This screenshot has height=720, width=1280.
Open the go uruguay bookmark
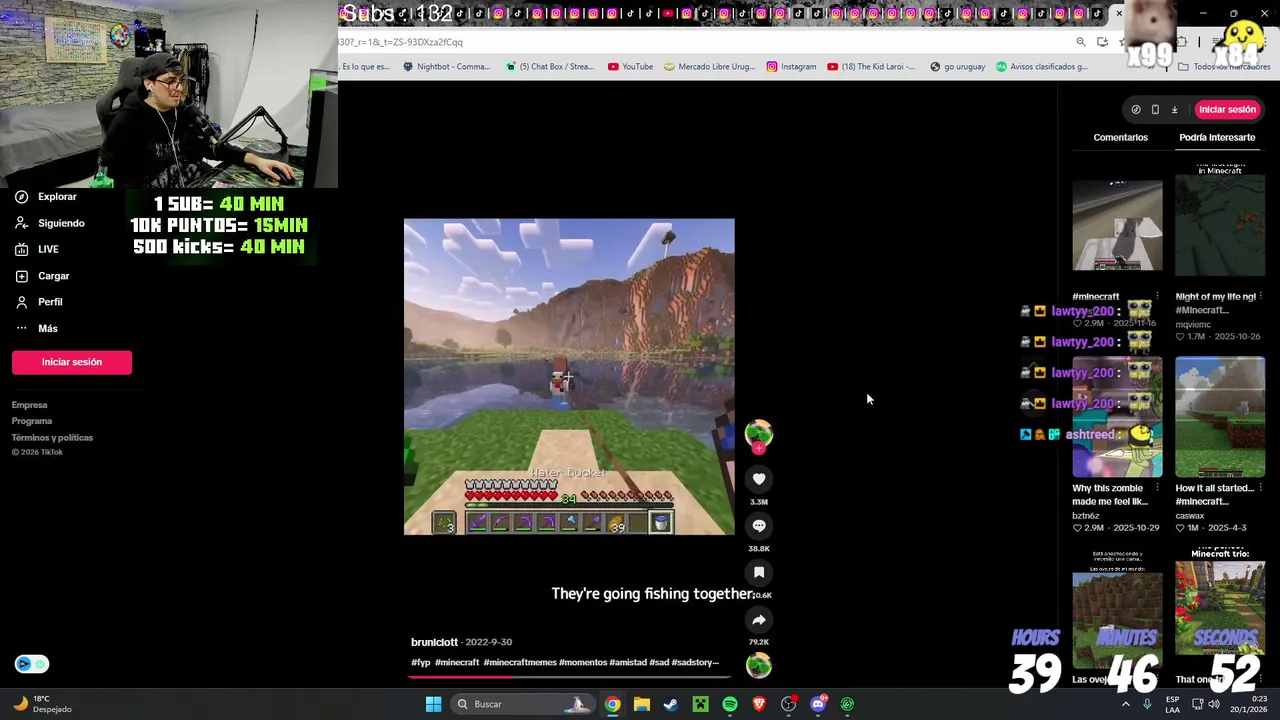[957, 67]
